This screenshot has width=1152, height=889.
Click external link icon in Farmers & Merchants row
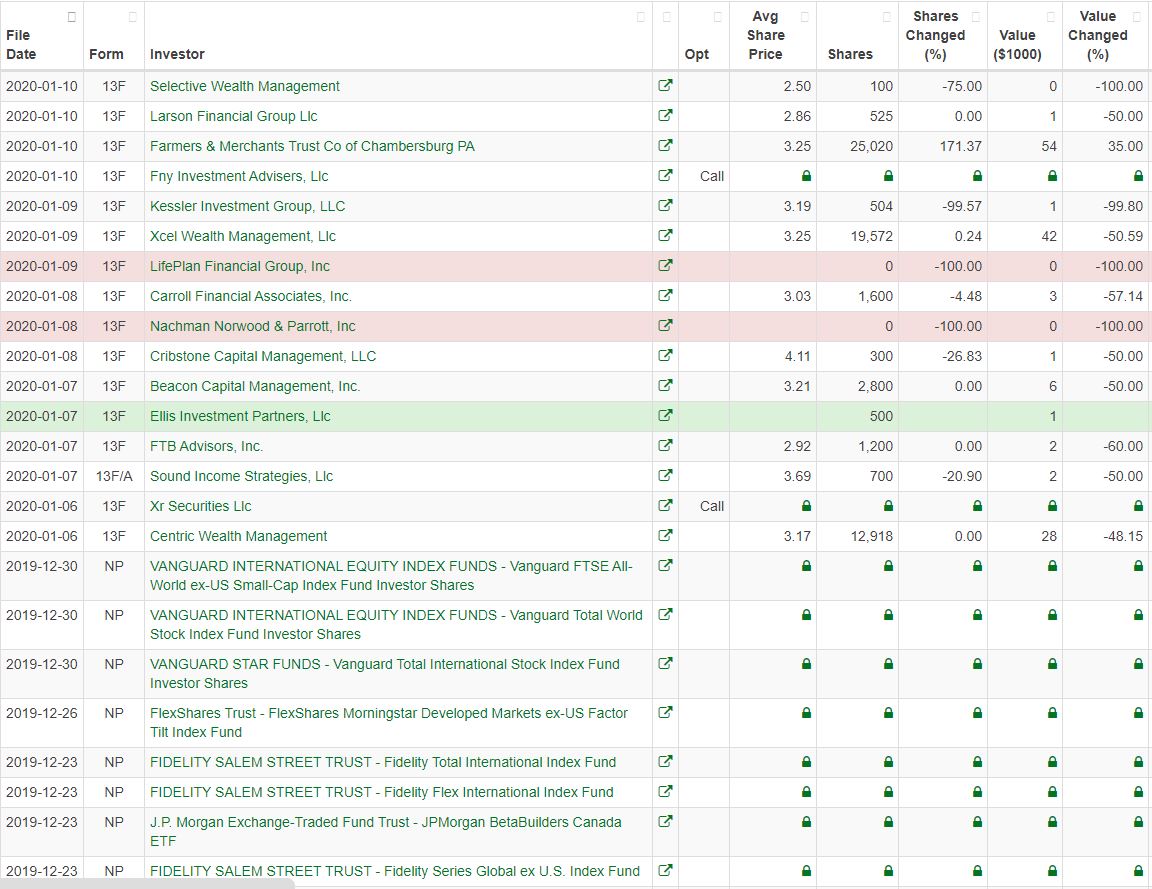pyautogui.click(x=665, y=145)
